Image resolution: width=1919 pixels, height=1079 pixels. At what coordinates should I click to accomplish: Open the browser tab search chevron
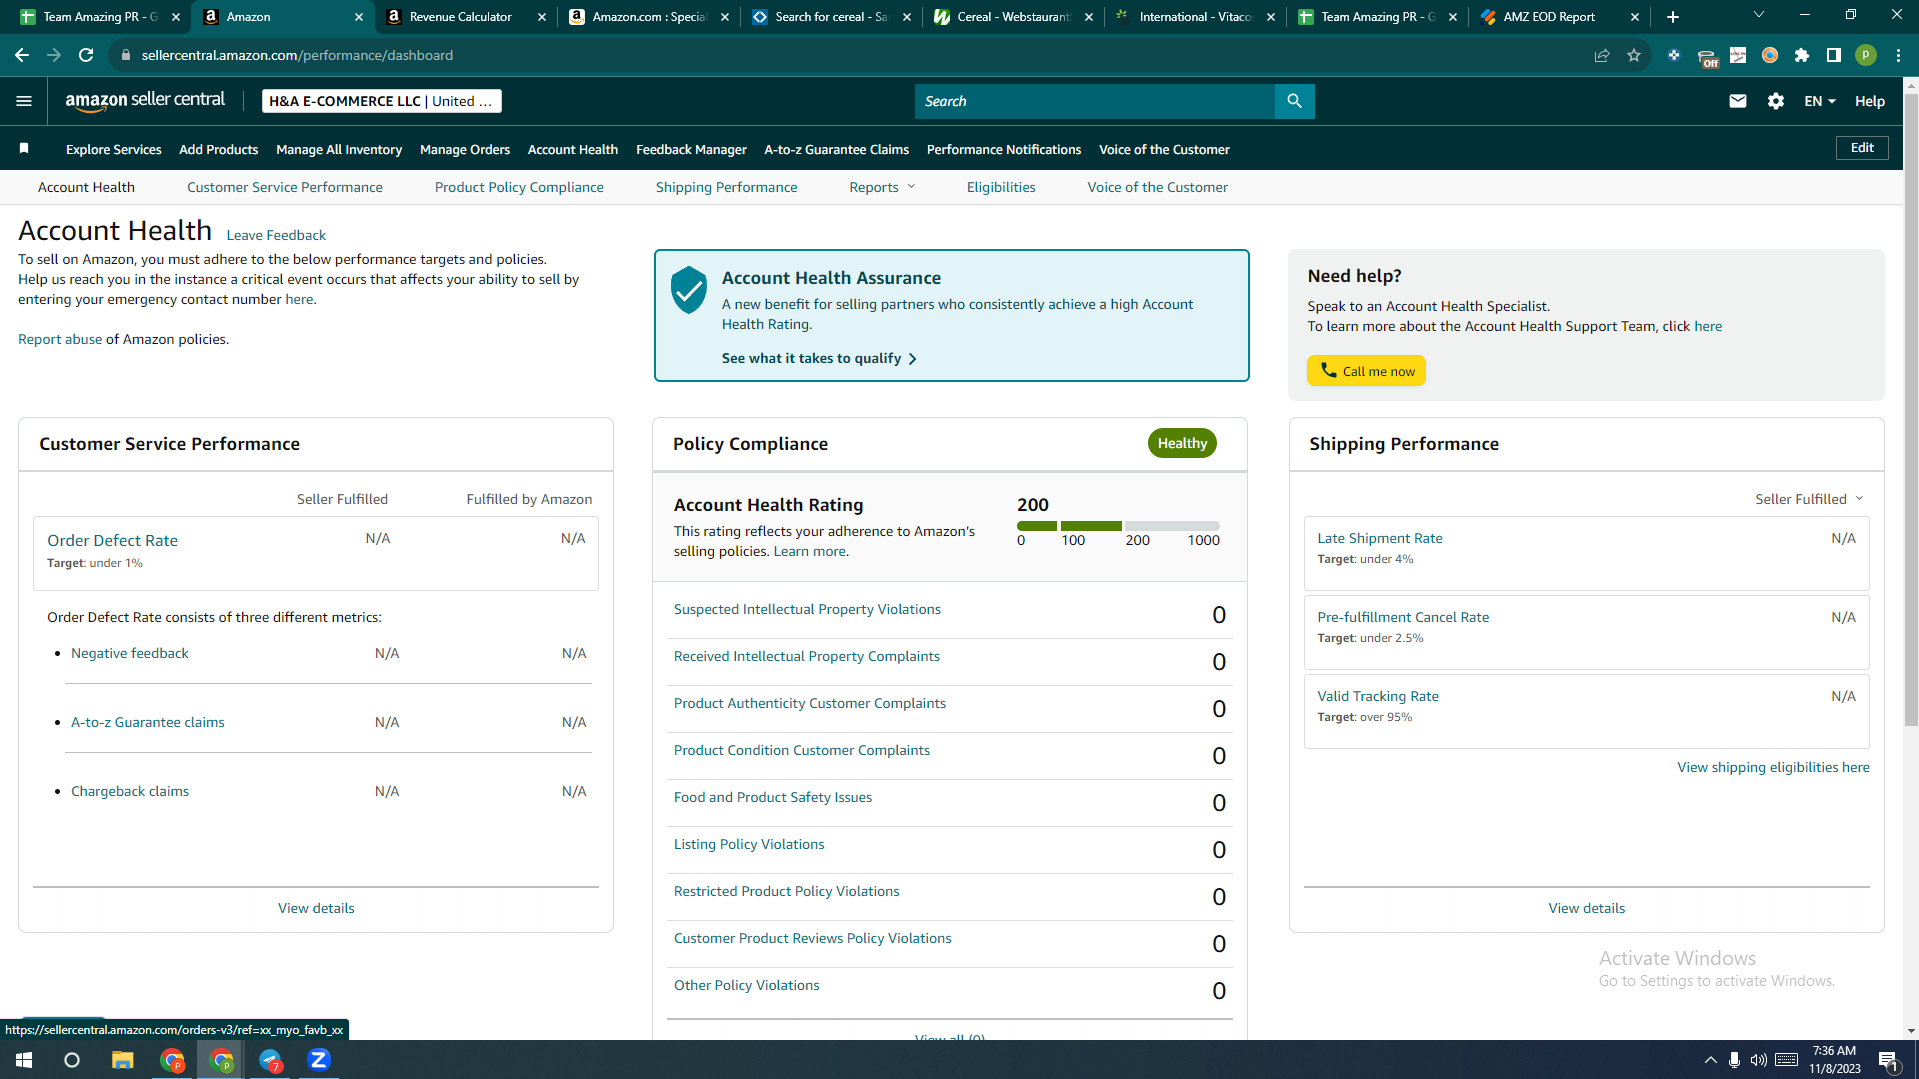tap(1758, 15)
